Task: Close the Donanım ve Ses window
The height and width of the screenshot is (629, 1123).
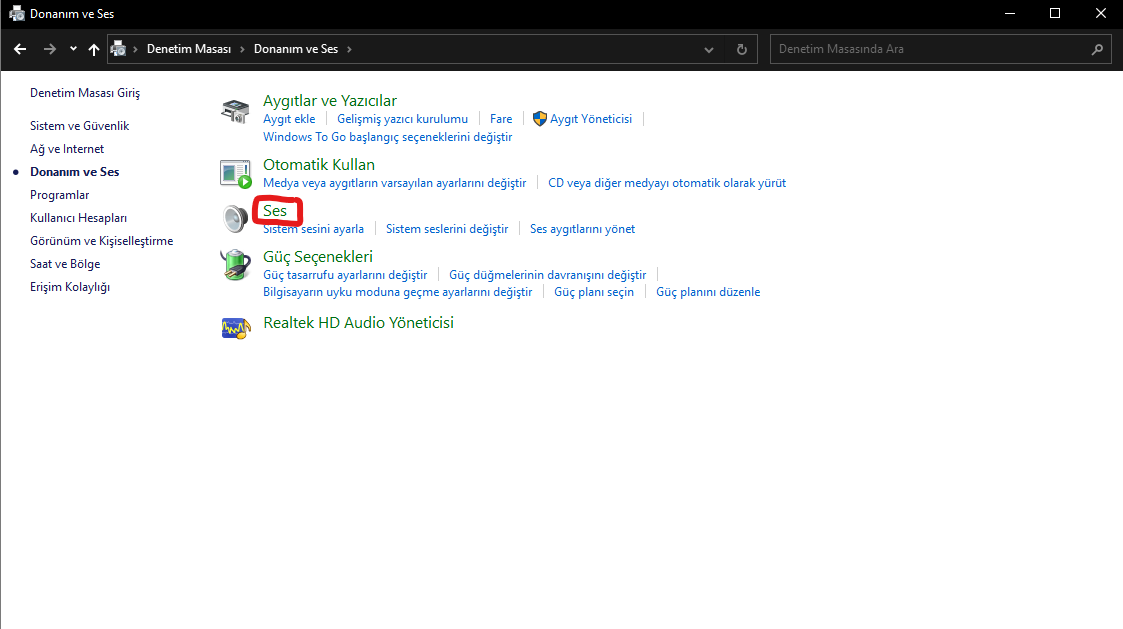Action: (x=1101, y=14)
